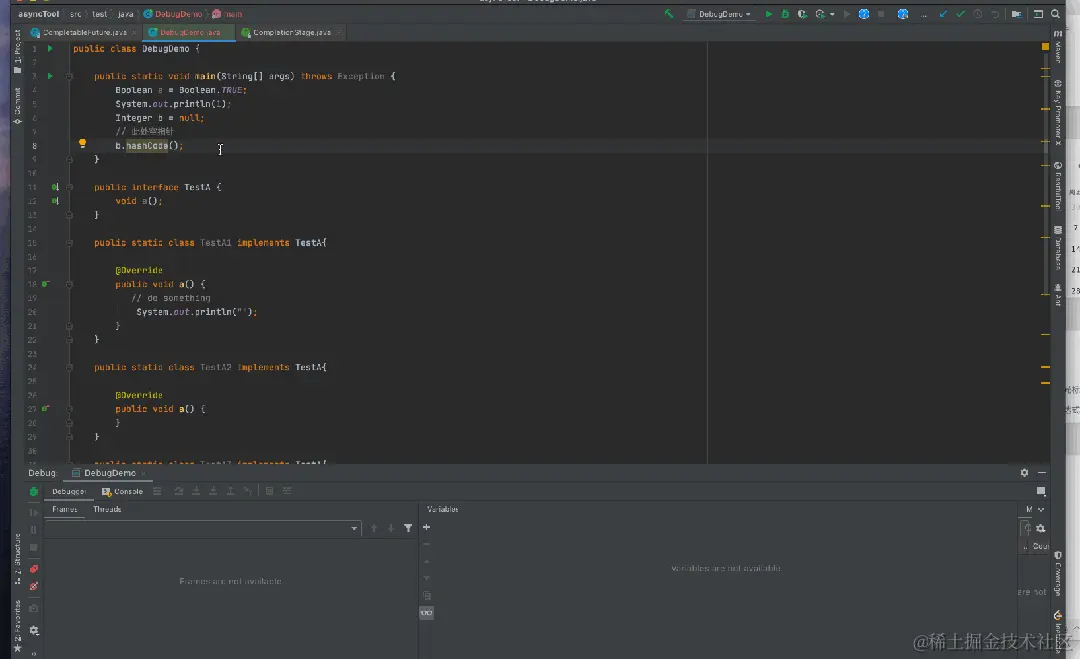
Task: Open Search Everywhere magnifier icon
Action: click(x=1055, y=14)
